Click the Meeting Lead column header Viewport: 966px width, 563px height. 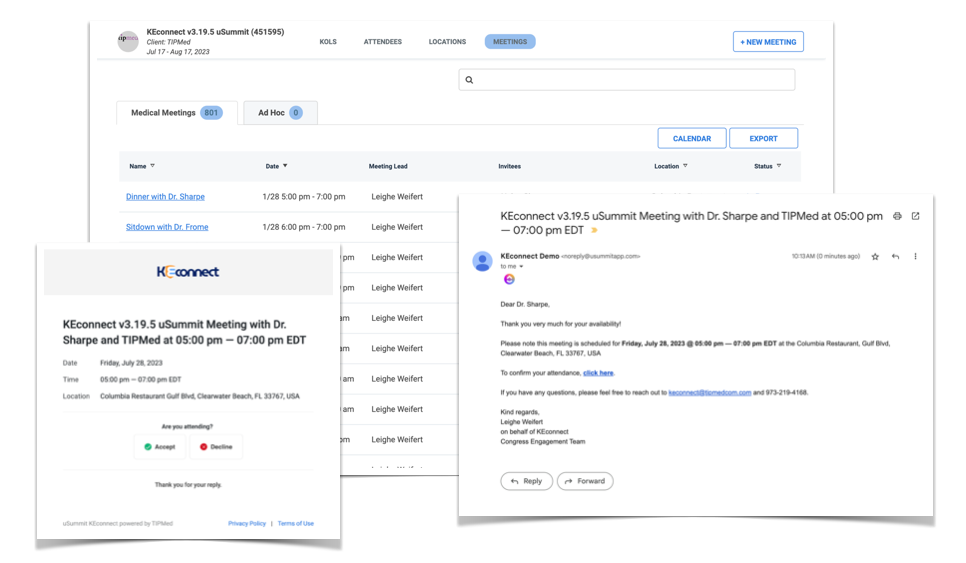[x=388, y=166]
